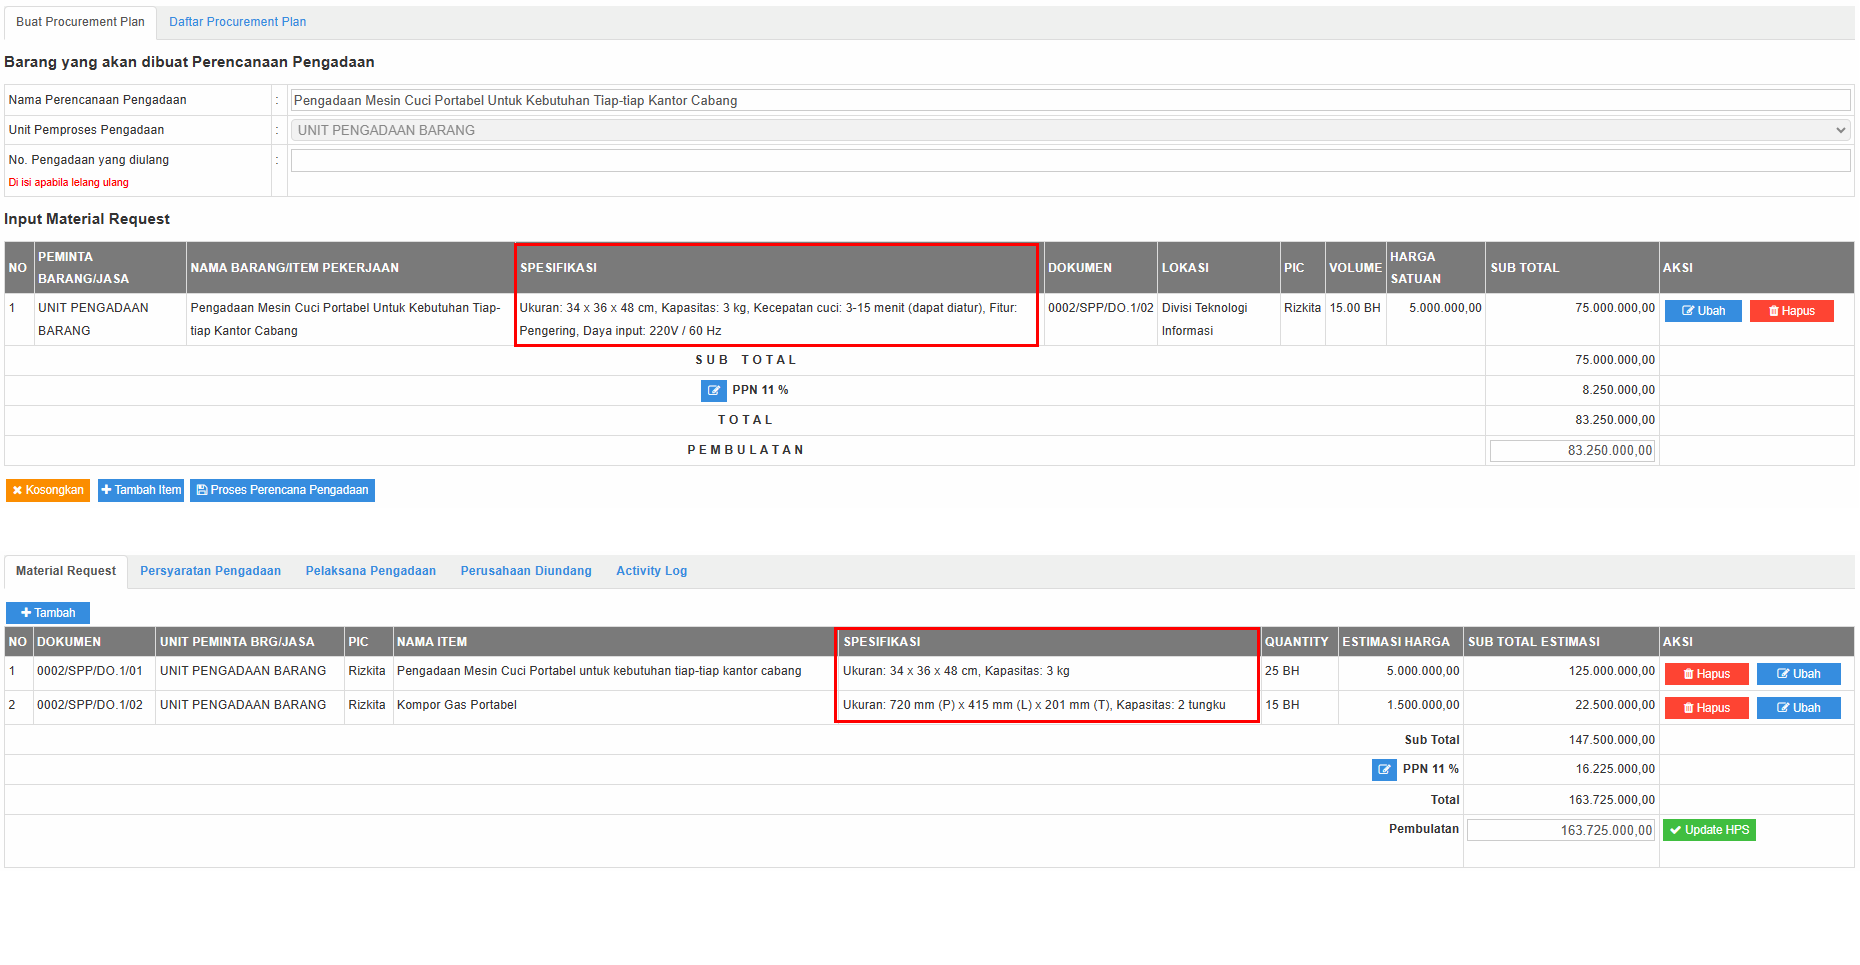Open the Activity Log tab

[x=651, y=571]
